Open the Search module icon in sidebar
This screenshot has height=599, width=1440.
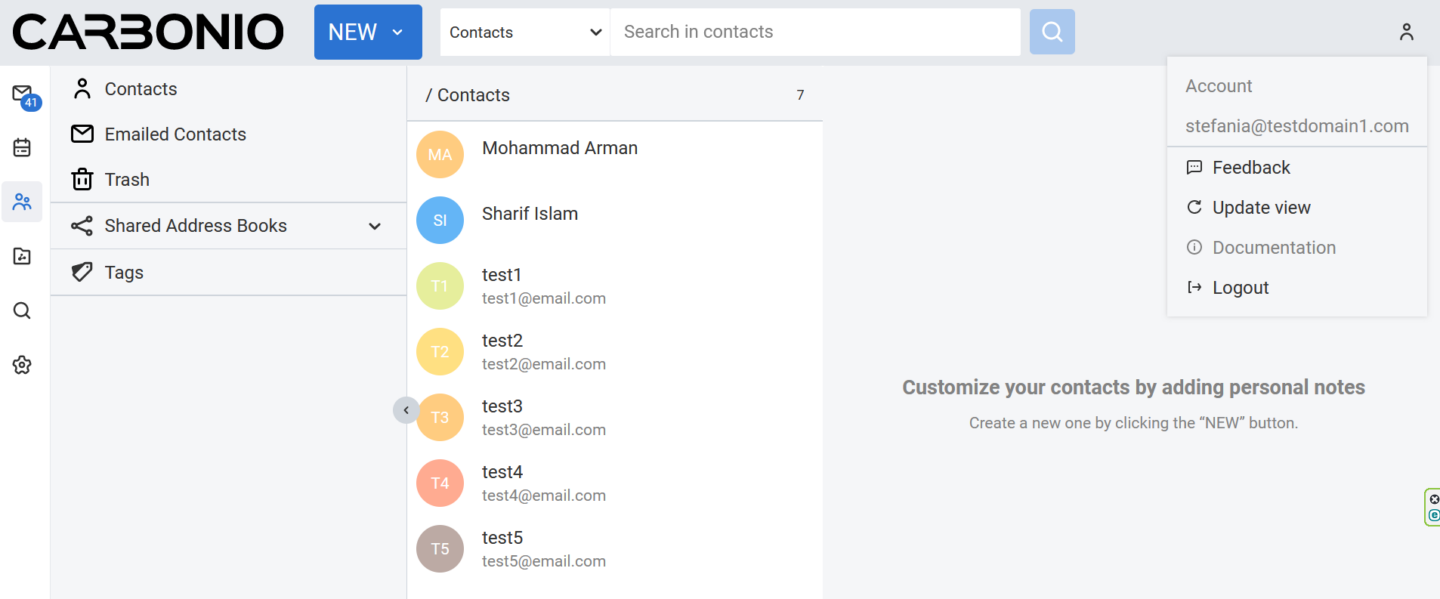22,311
